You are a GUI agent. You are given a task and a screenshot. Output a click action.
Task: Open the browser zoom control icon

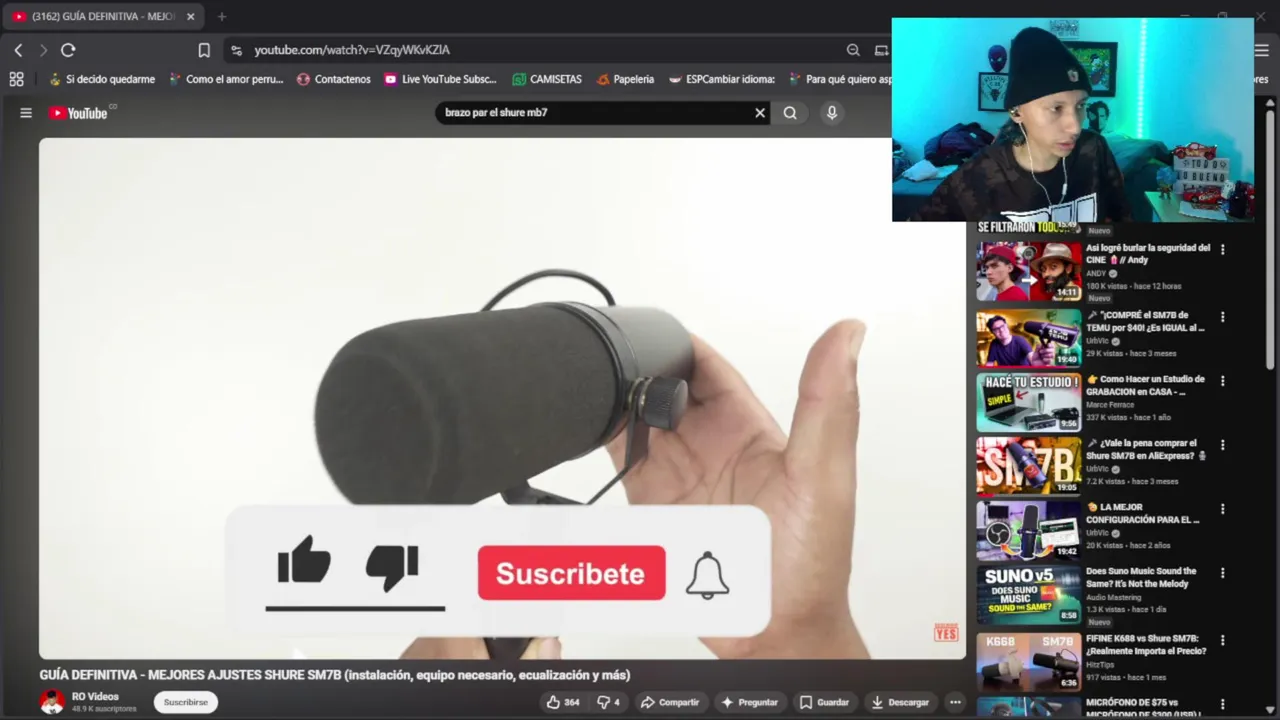pos(853,50)
